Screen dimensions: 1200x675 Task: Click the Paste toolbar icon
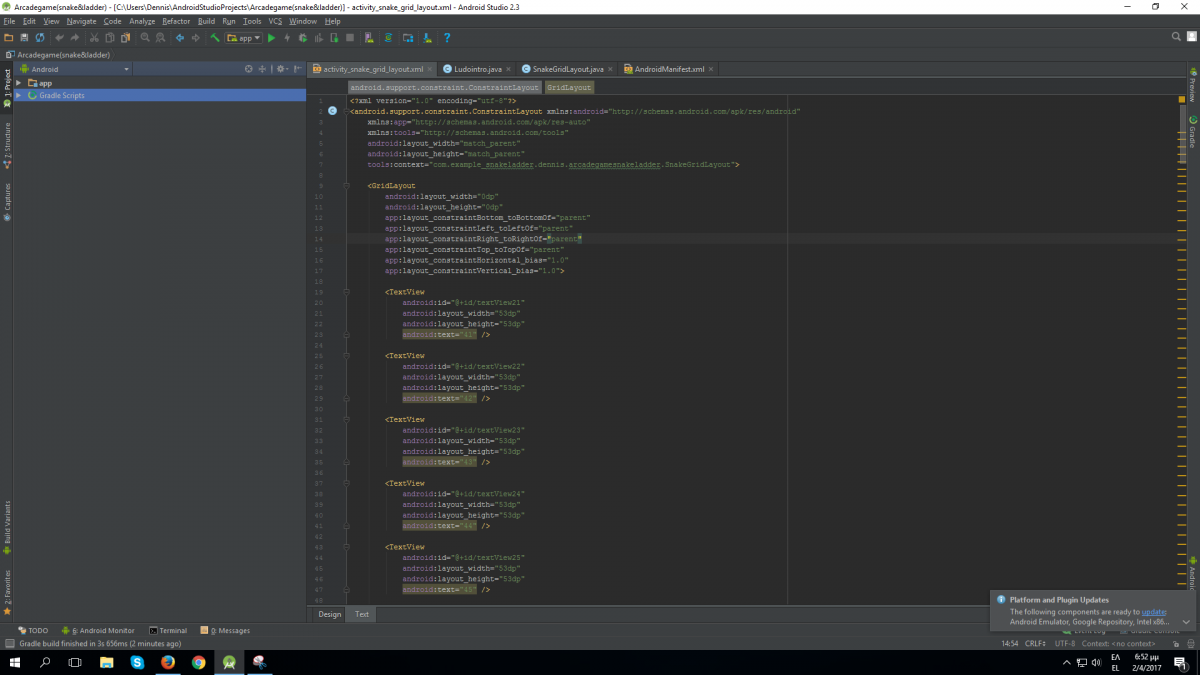(125, 38)
